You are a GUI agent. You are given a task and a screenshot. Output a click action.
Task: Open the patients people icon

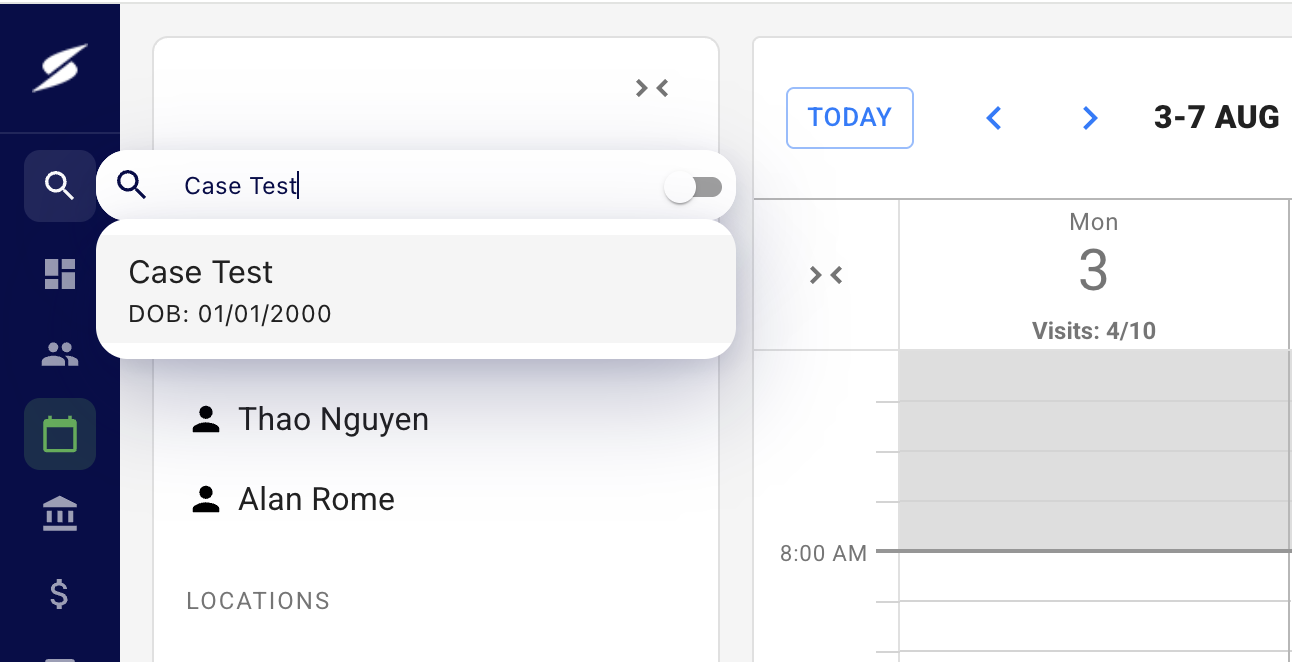pos(60,353)
